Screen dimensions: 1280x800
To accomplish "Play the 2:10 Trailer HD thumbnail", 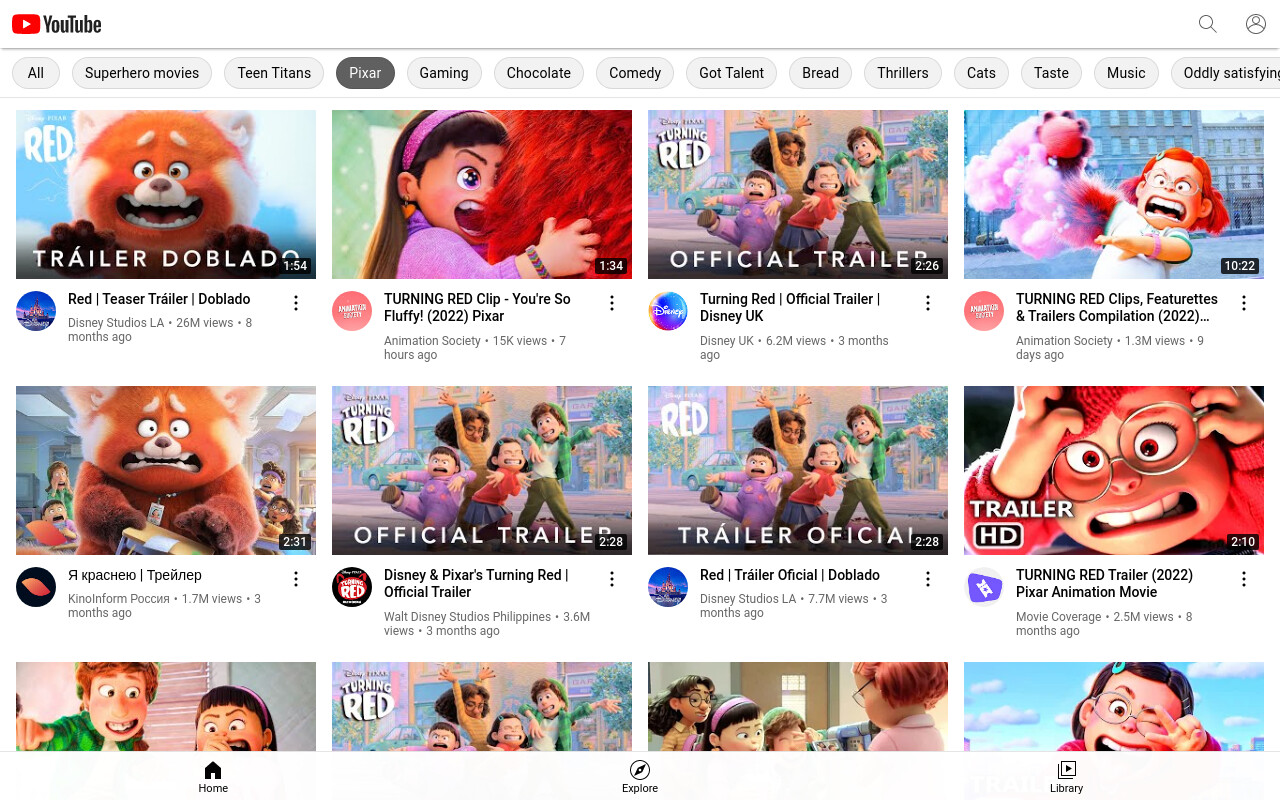I will point(1114,470).
